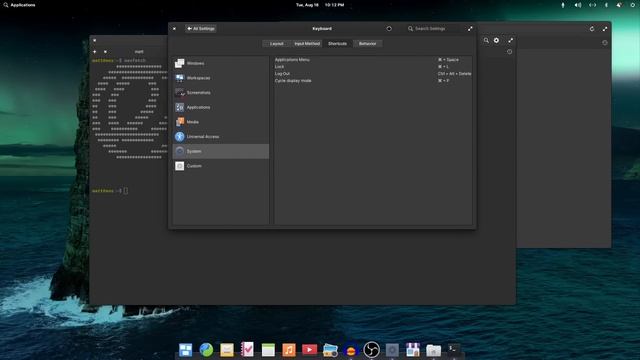Launch web browser from dock
The image size is (640, 360).
click(x=206, y=350)
